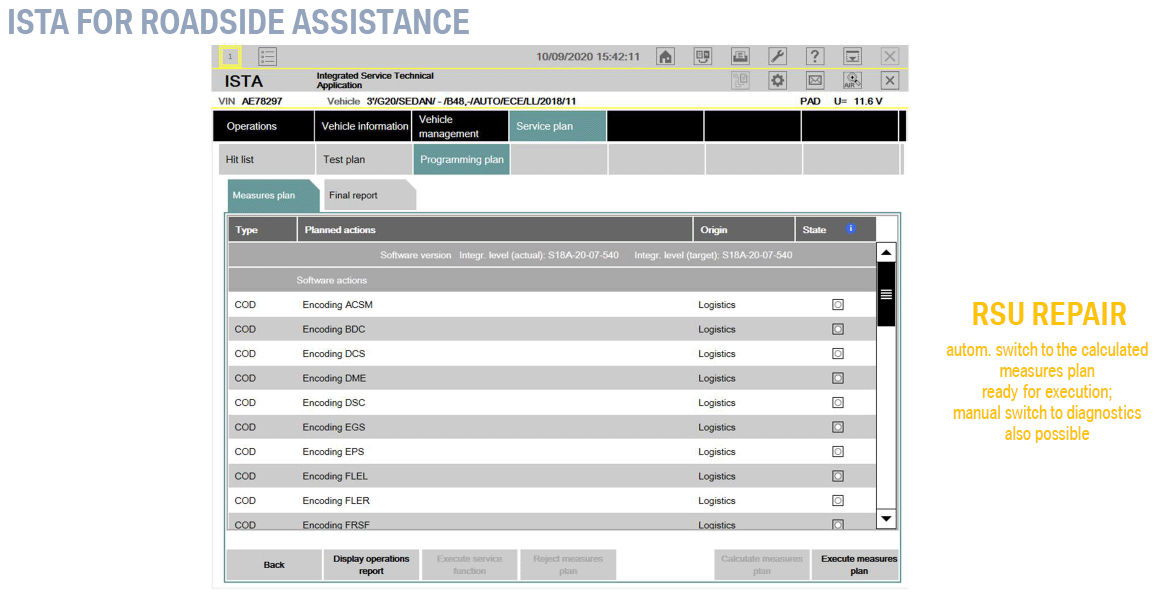The image size is (1157, 599).
Task: Toggle state checkbox for Encoding FLER
Action: click(837, 500)
